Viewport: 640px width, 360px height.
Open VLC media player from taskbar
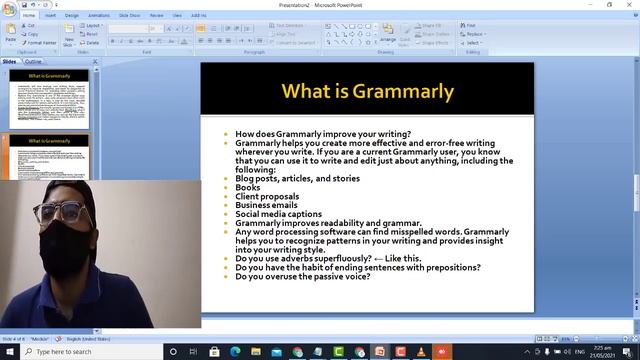[421, 351]
